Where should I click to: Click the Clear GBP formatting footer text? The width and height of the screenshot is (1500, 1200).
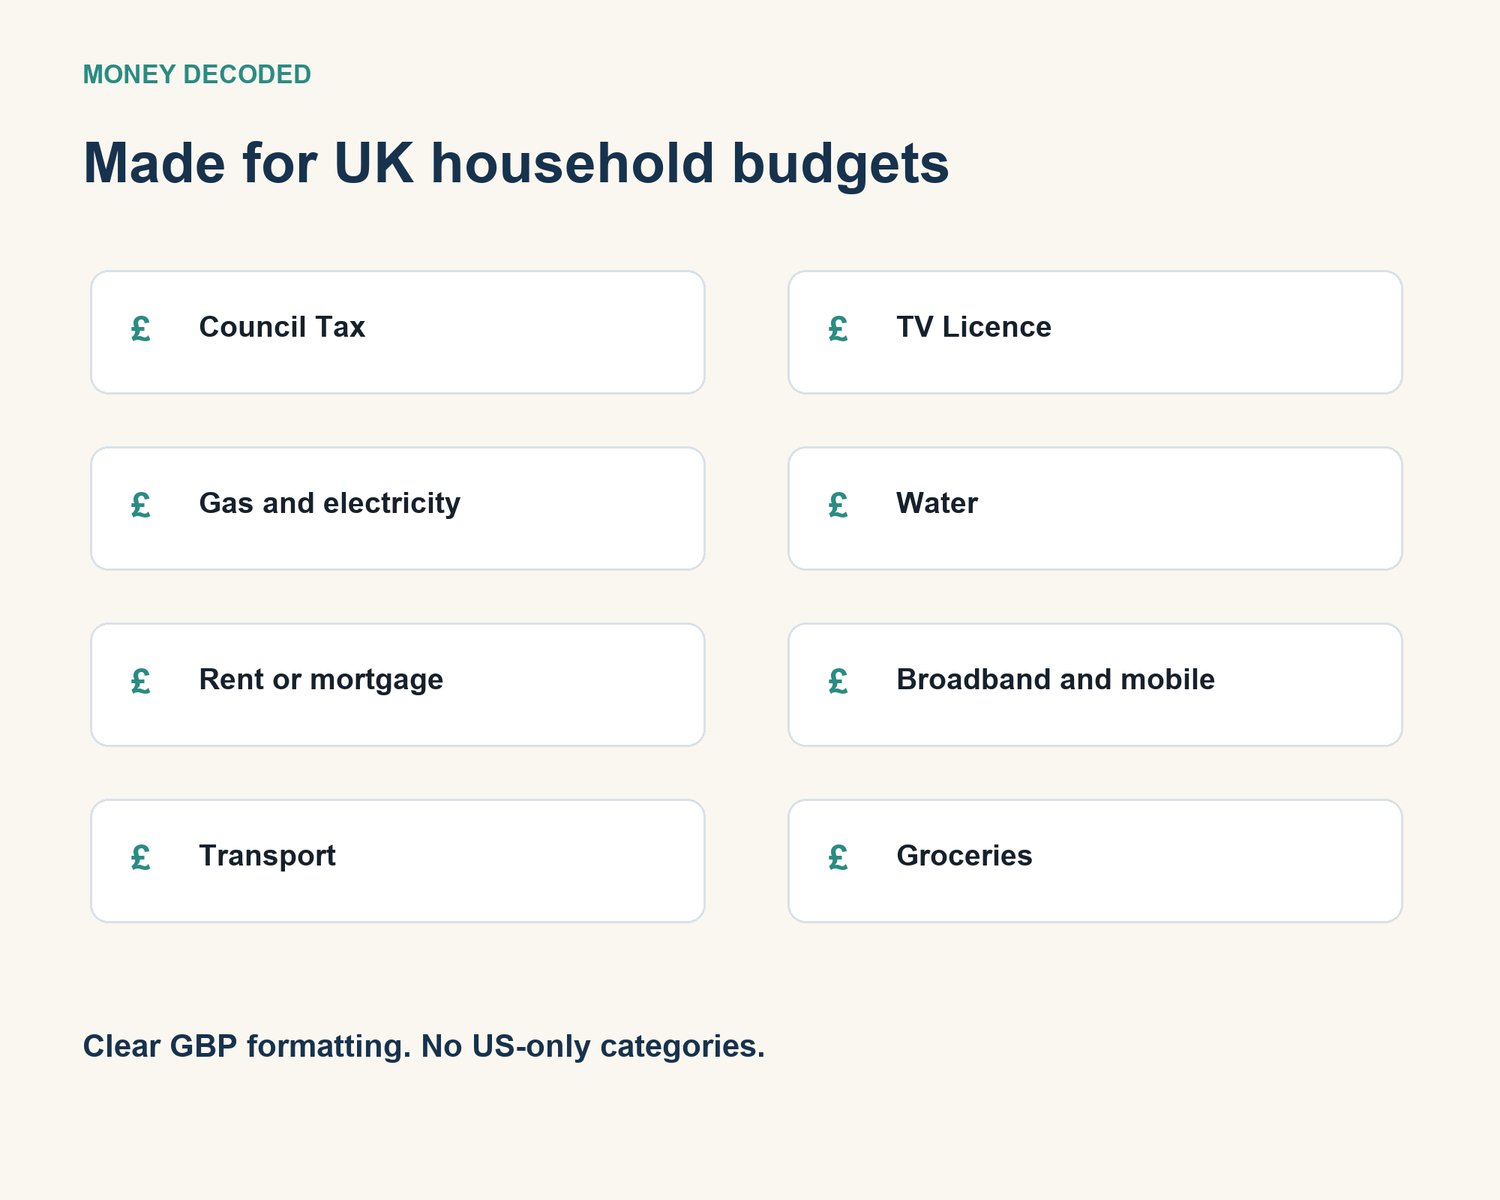424,1046
